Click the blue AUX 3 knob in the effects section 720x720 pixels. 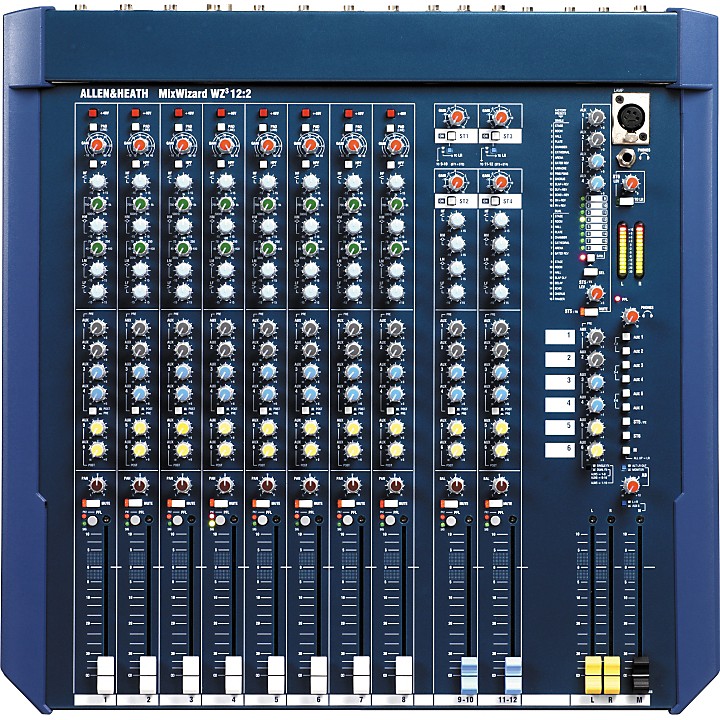pos(596,161)
